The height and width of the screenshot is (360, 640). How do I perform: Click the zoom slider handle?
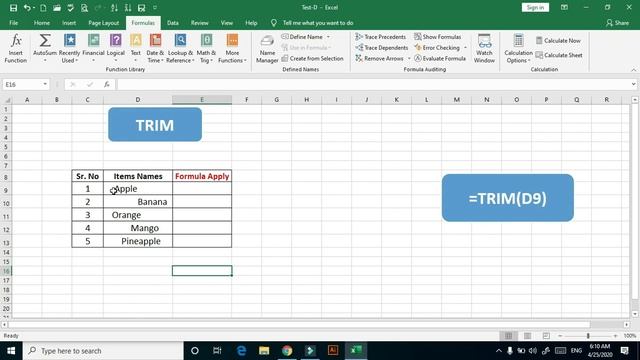coord(588,336)
